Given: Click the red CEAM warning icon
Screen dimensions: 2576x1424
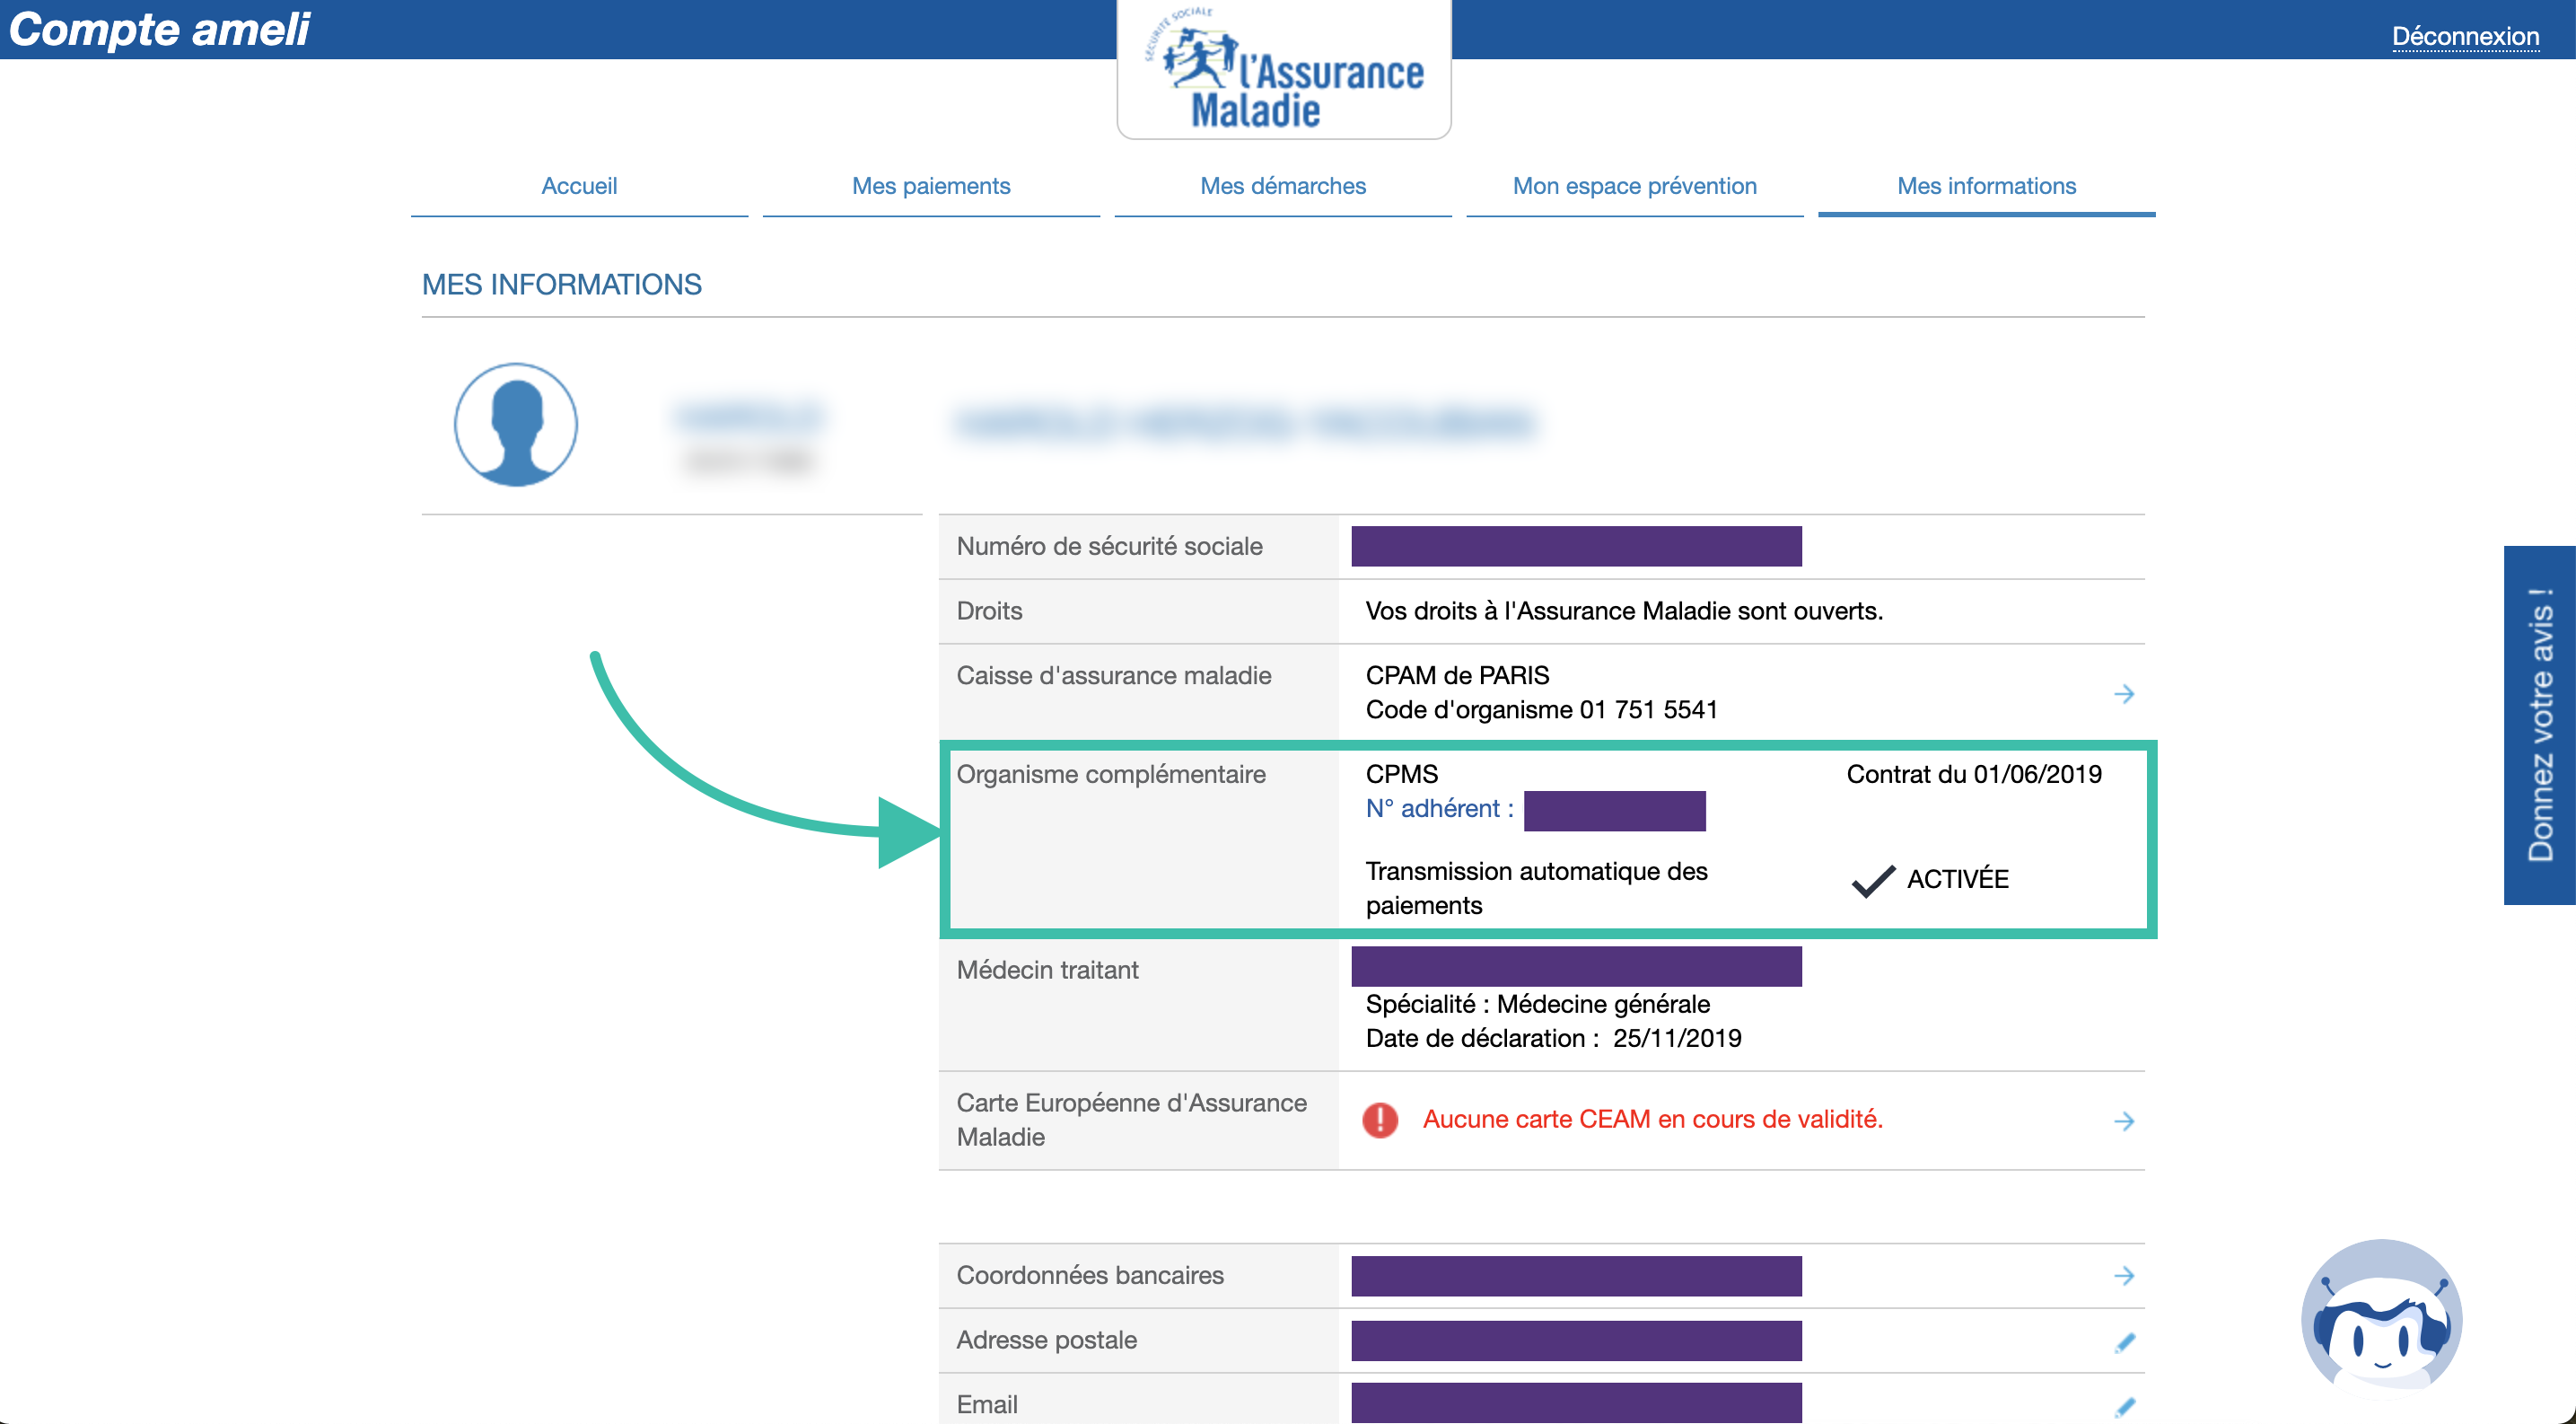Looking at the screenshot, I should (x=1381, y=1120).
